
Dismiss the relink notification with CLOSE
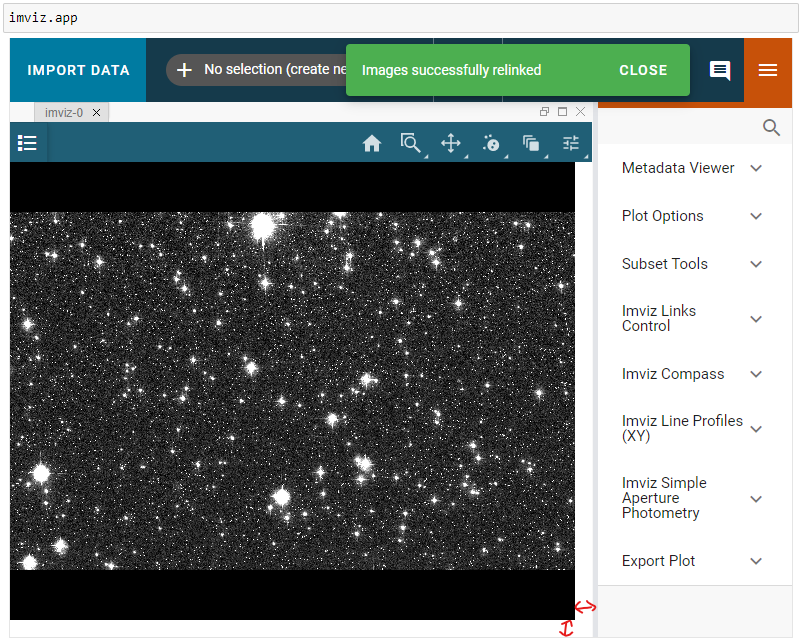(643, 70)
